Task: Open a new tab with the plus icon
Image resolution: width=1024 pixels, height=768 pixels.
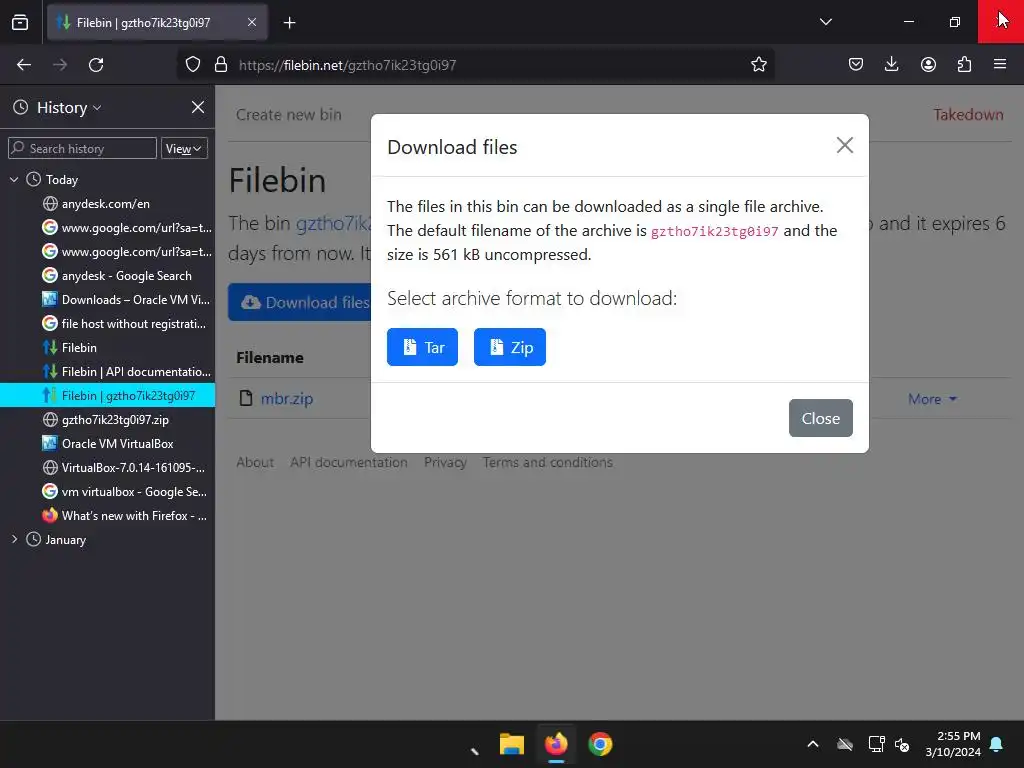Action: point(289,23)
